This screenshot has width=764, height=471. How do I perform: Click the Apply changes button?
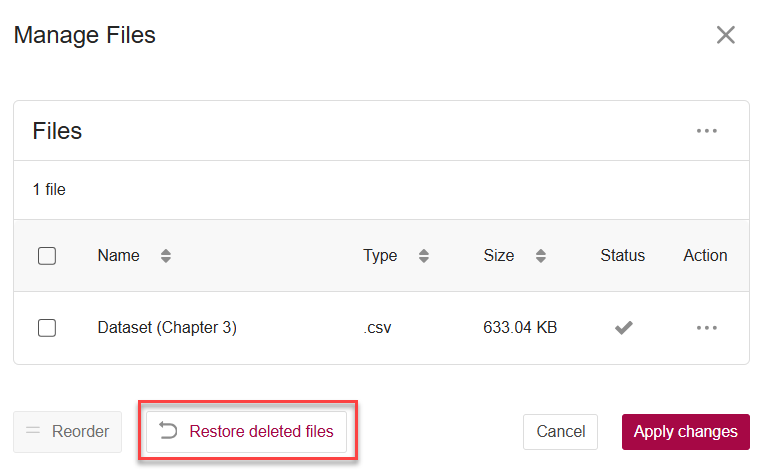click(685, 432)
